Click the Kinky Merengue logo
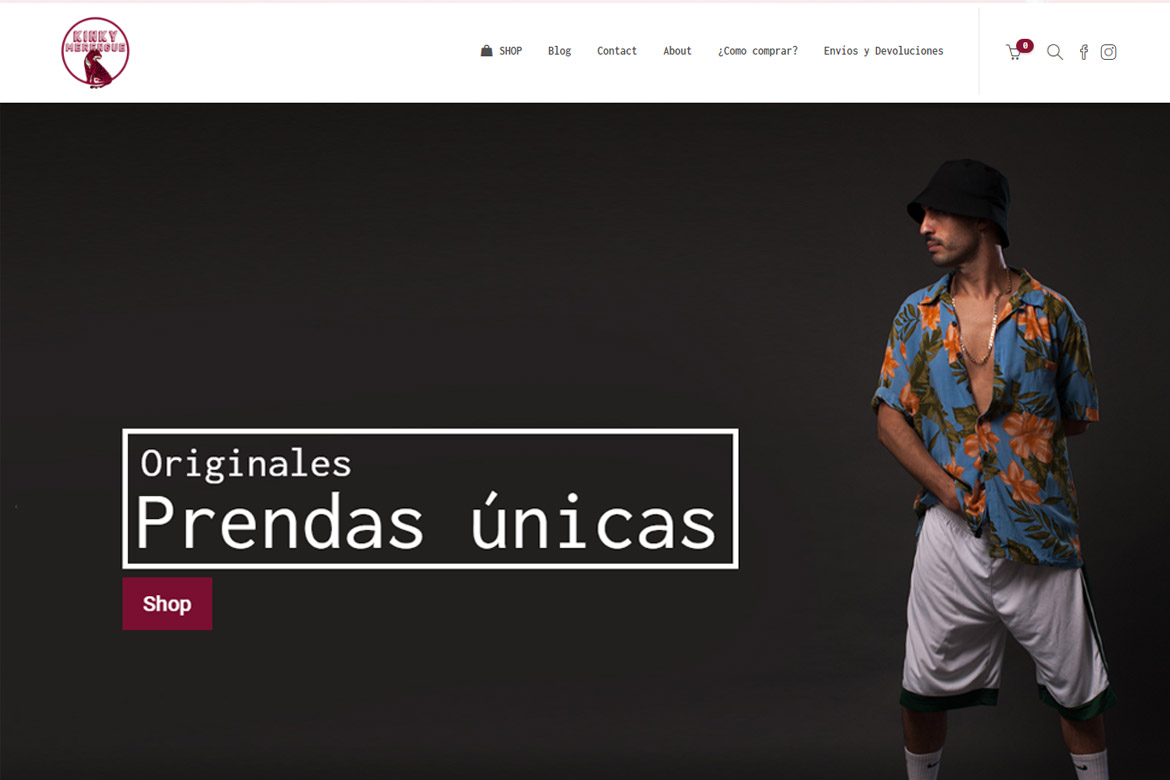 [x=96, y=52]
